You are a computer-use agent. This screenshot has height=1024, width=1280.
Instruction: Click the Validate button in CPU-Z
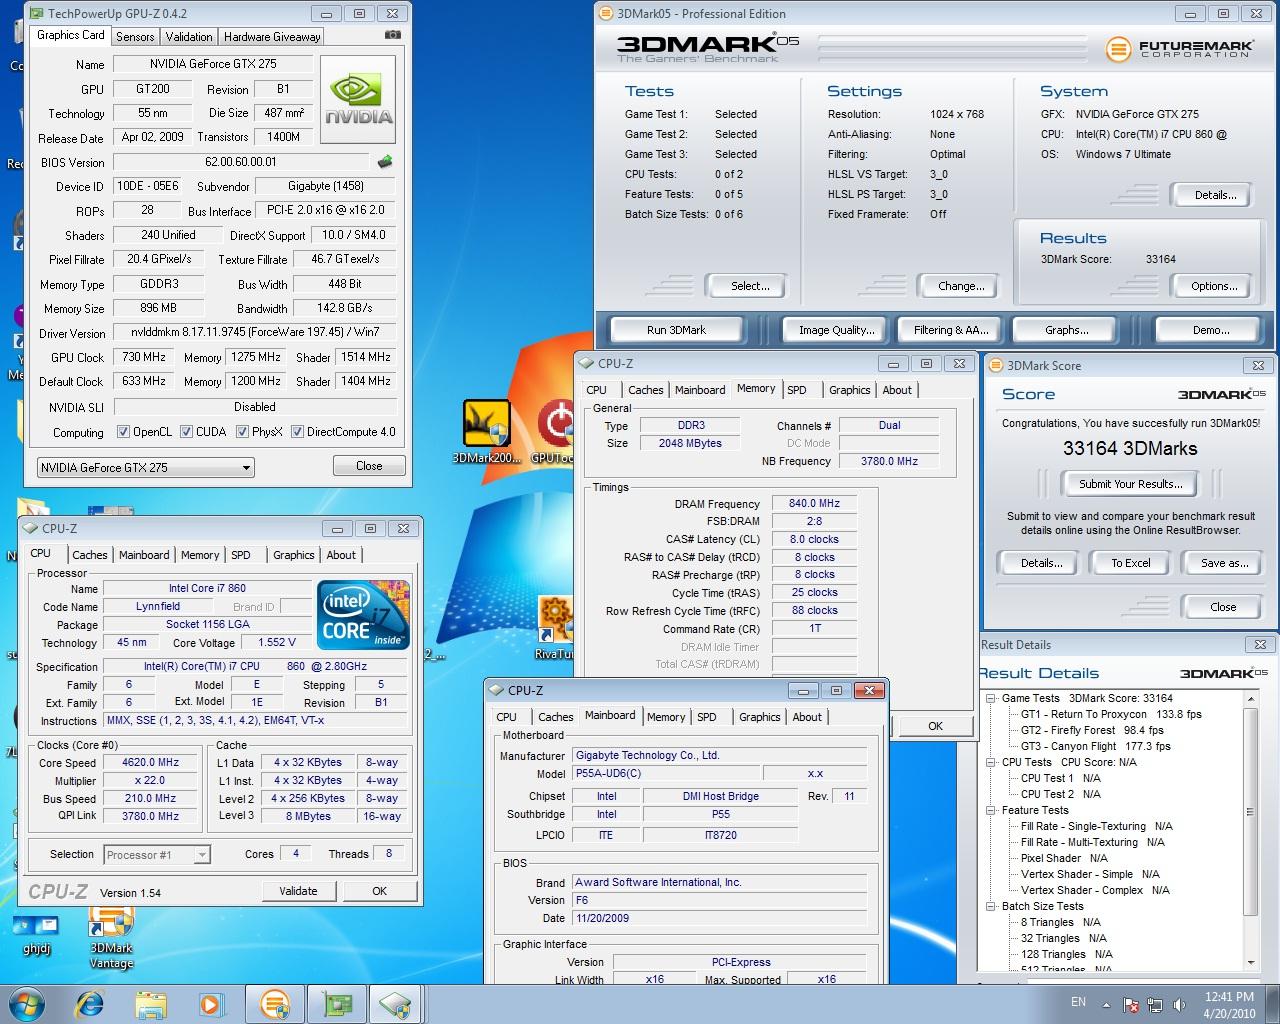coord(298,891)
